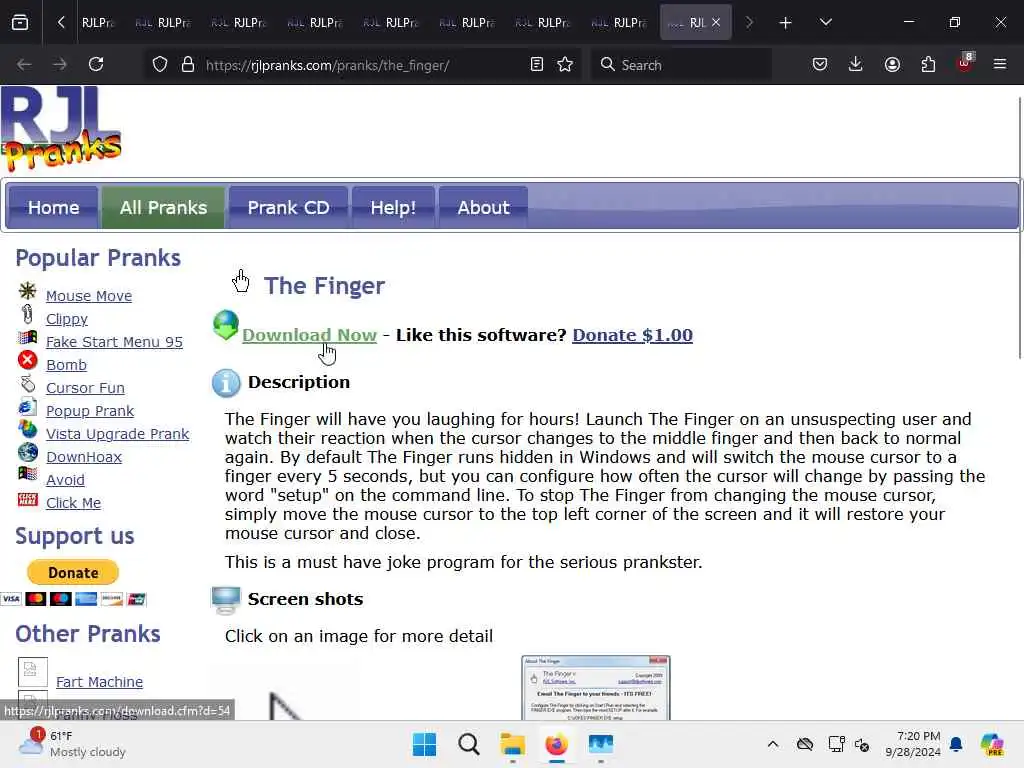This screenshot has width=1024, height=768.
Task: Open the Popup Prank link
Action: click(89, 410)
